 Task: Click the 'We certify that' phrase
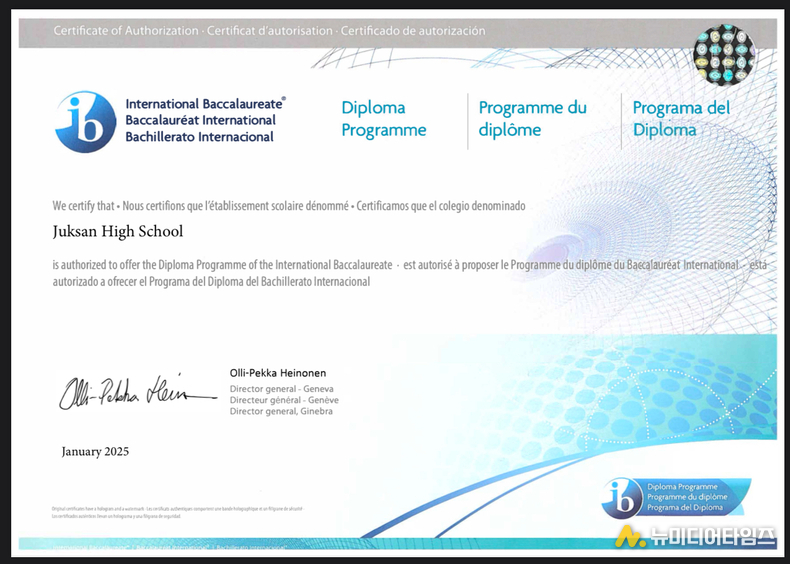pos(84,206)
